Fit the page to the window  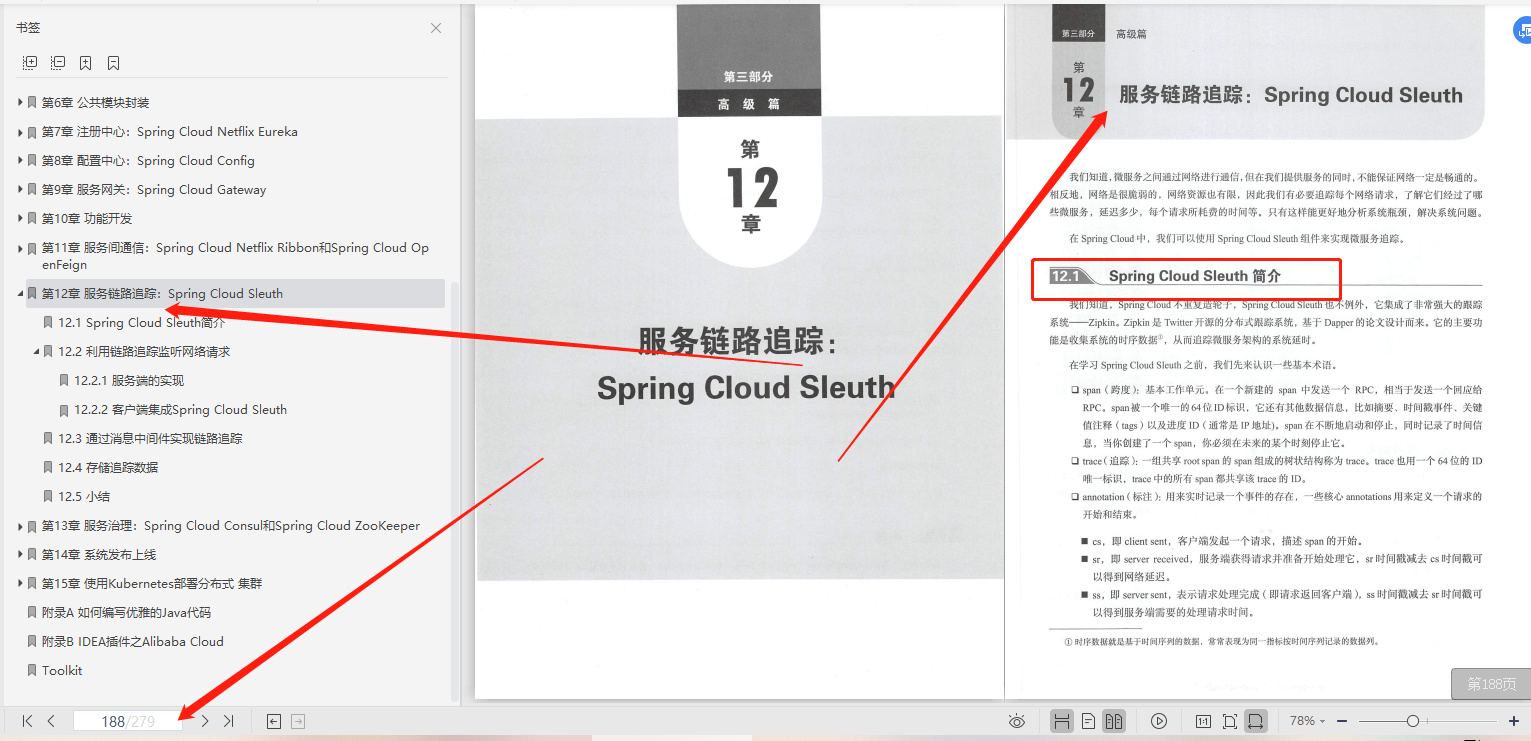pyautogui.click(x=1229, y=720)
